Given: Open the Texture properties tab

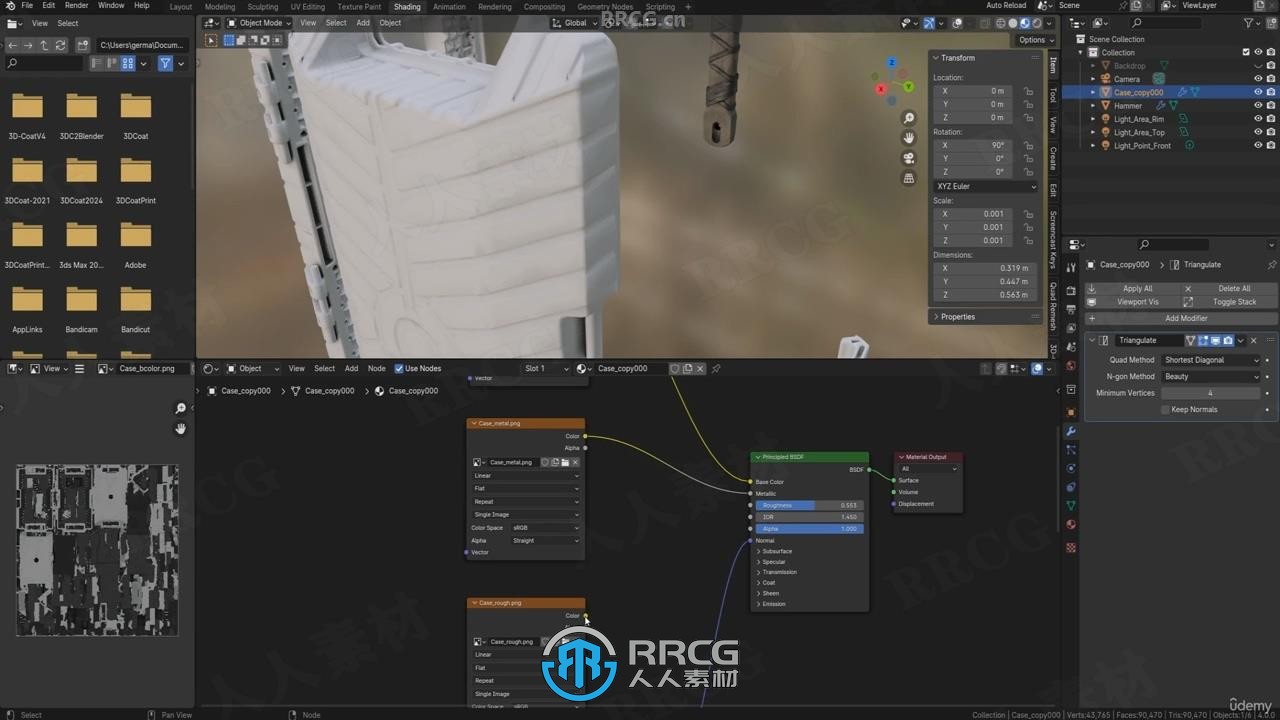Looking at the screenshot, I should coord(1071,548).
